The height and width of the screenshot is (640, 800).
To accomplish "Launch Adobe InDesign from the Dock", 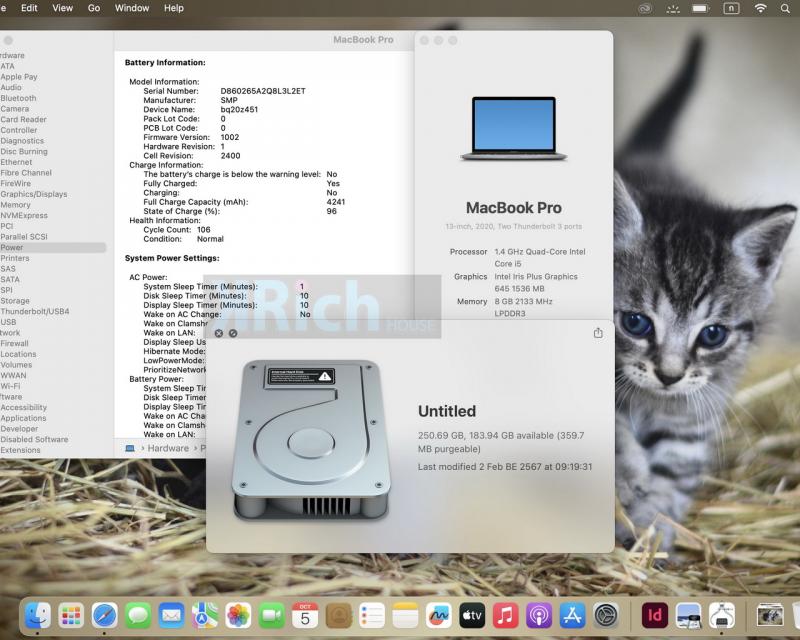I will pos(655,616).
